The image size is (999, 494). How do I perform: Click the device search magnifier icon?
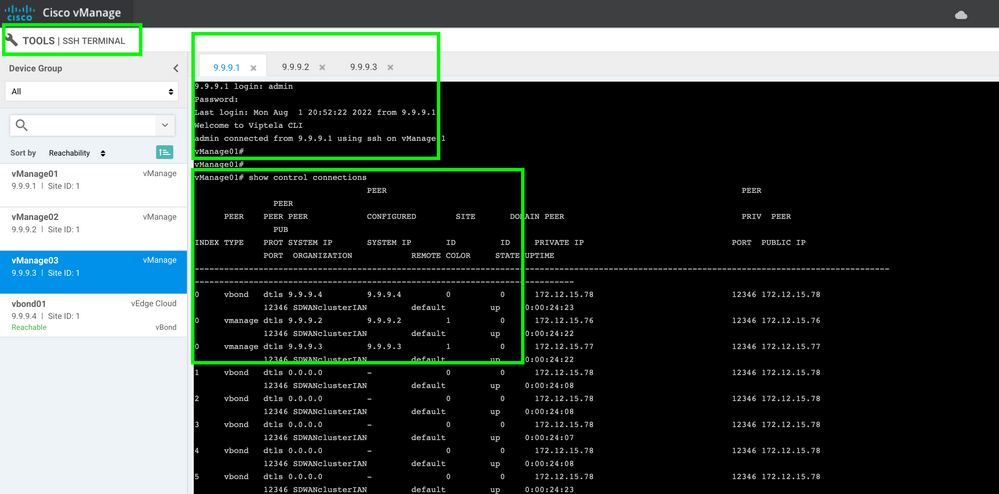point(22,126)
